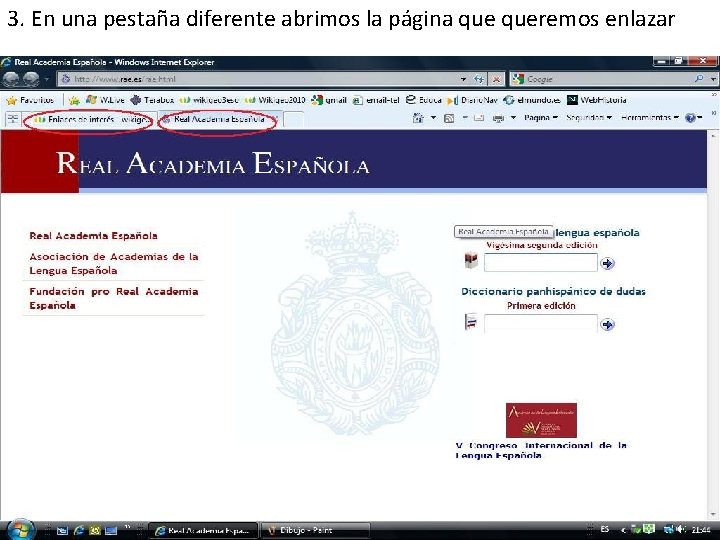720x540 pixels.
Task: Expand the Home button dropdown arrow
Action: (x=433, y=118)
